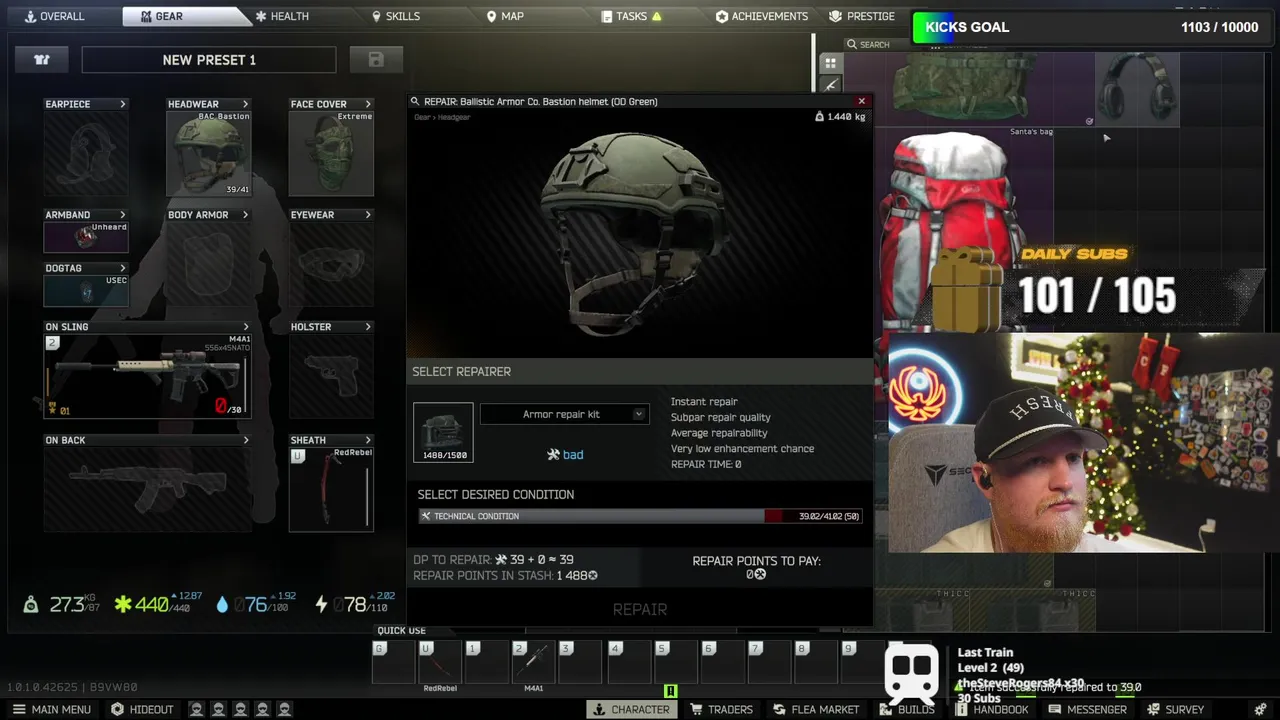Viewport: 1280px width, 720px height.
Task: Expand the Dogtag slot arrow
Action: pyautogui.click(x=123, y=268)
